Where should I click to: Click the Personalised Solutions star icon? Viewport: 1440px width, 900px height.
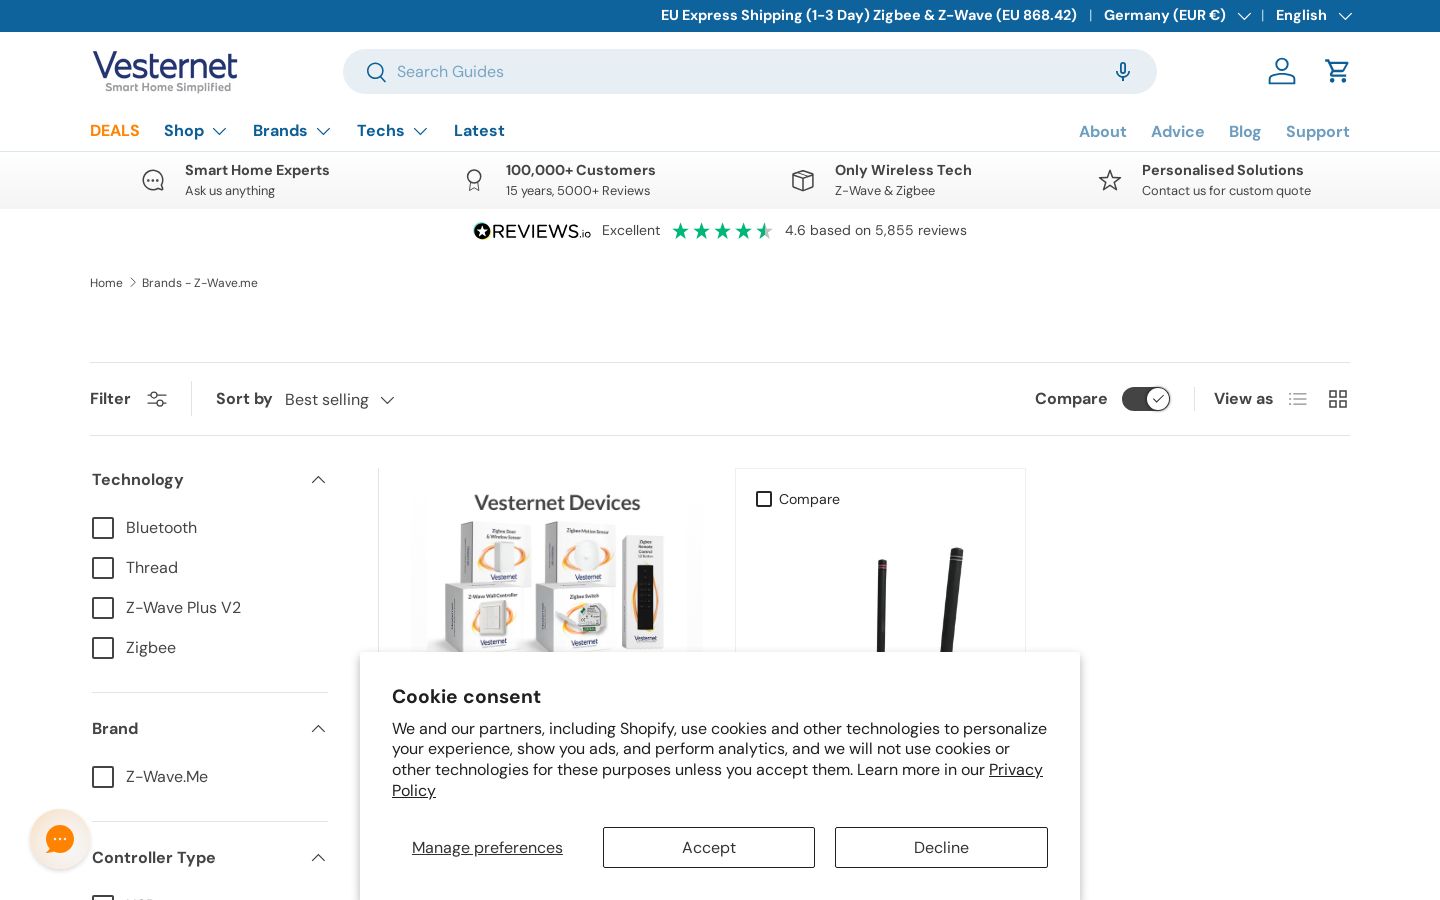(x=1110, y=180)
